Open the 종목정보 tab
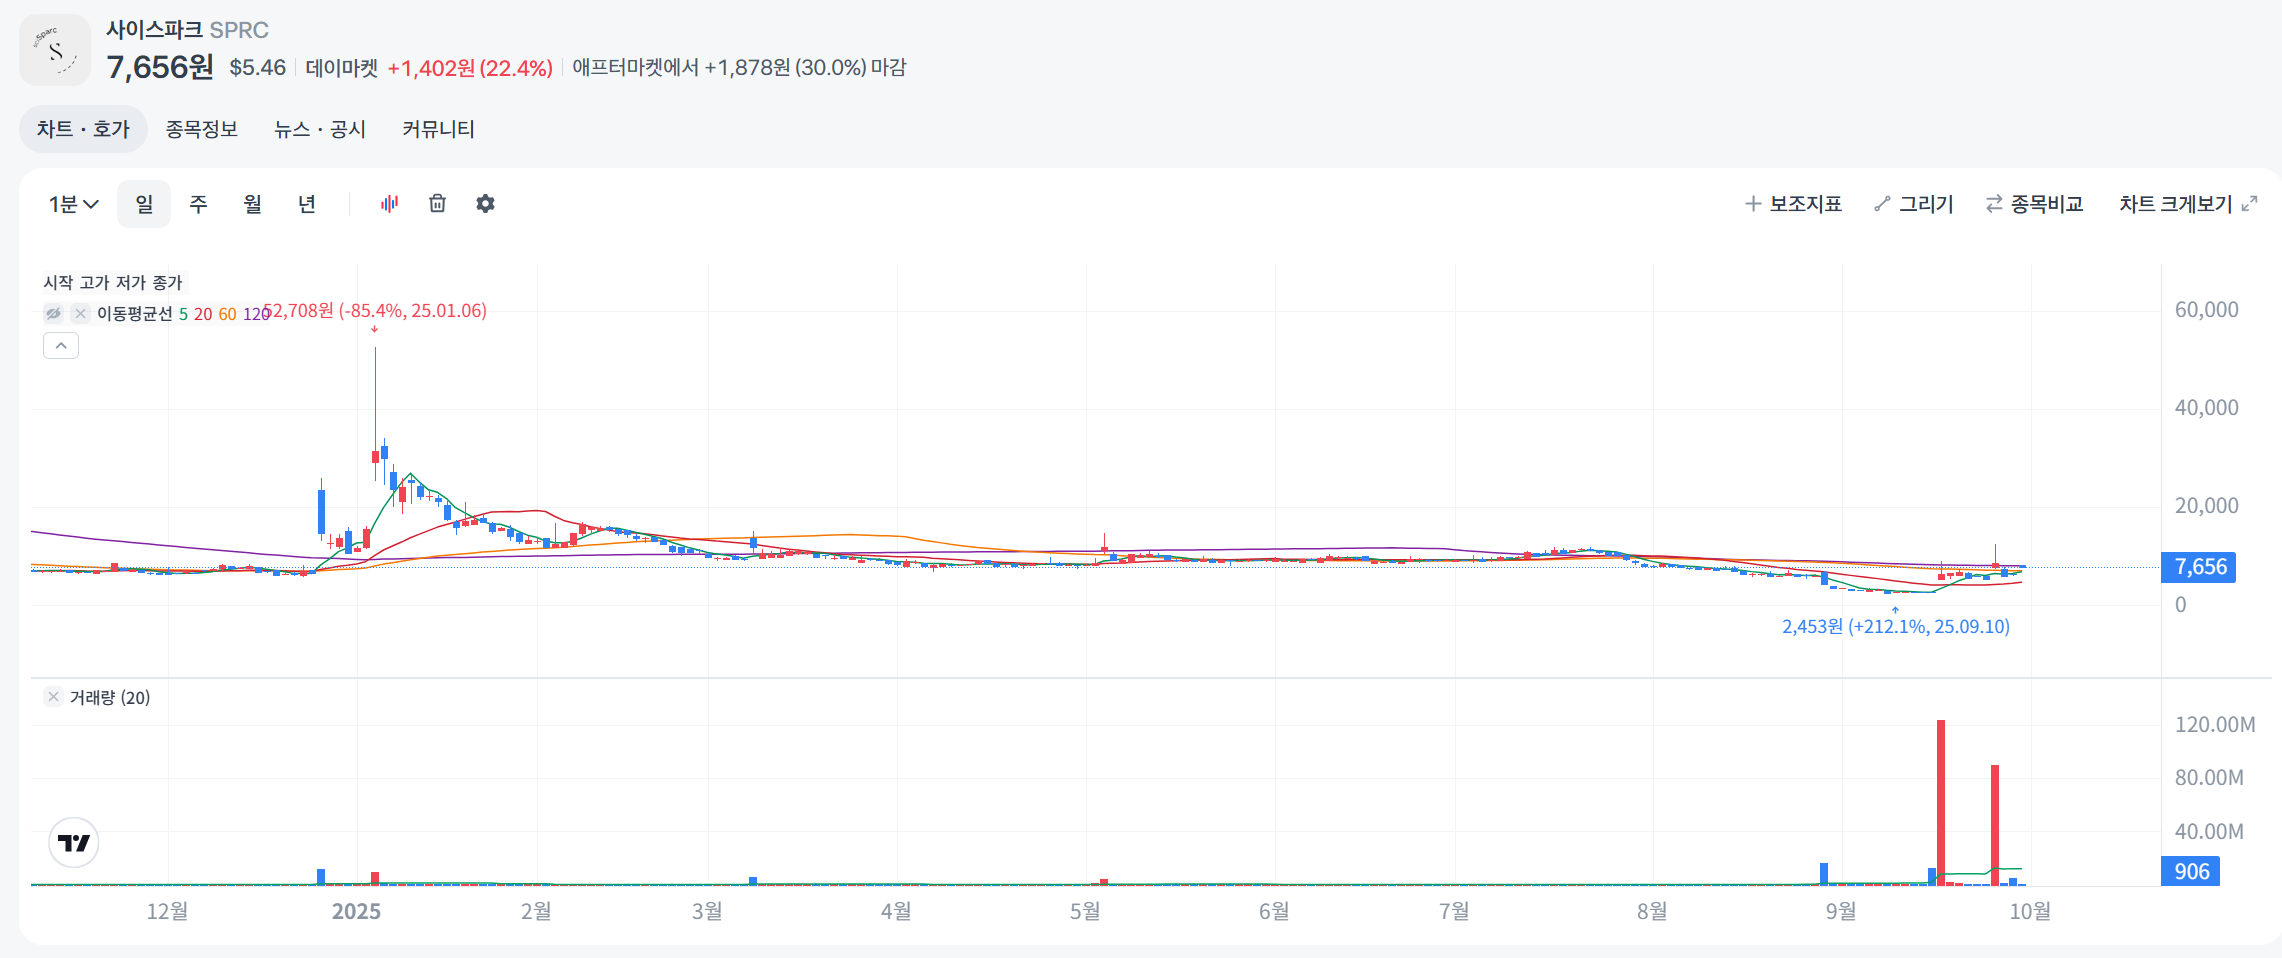Screen dimensions: 2282x958 201,129
